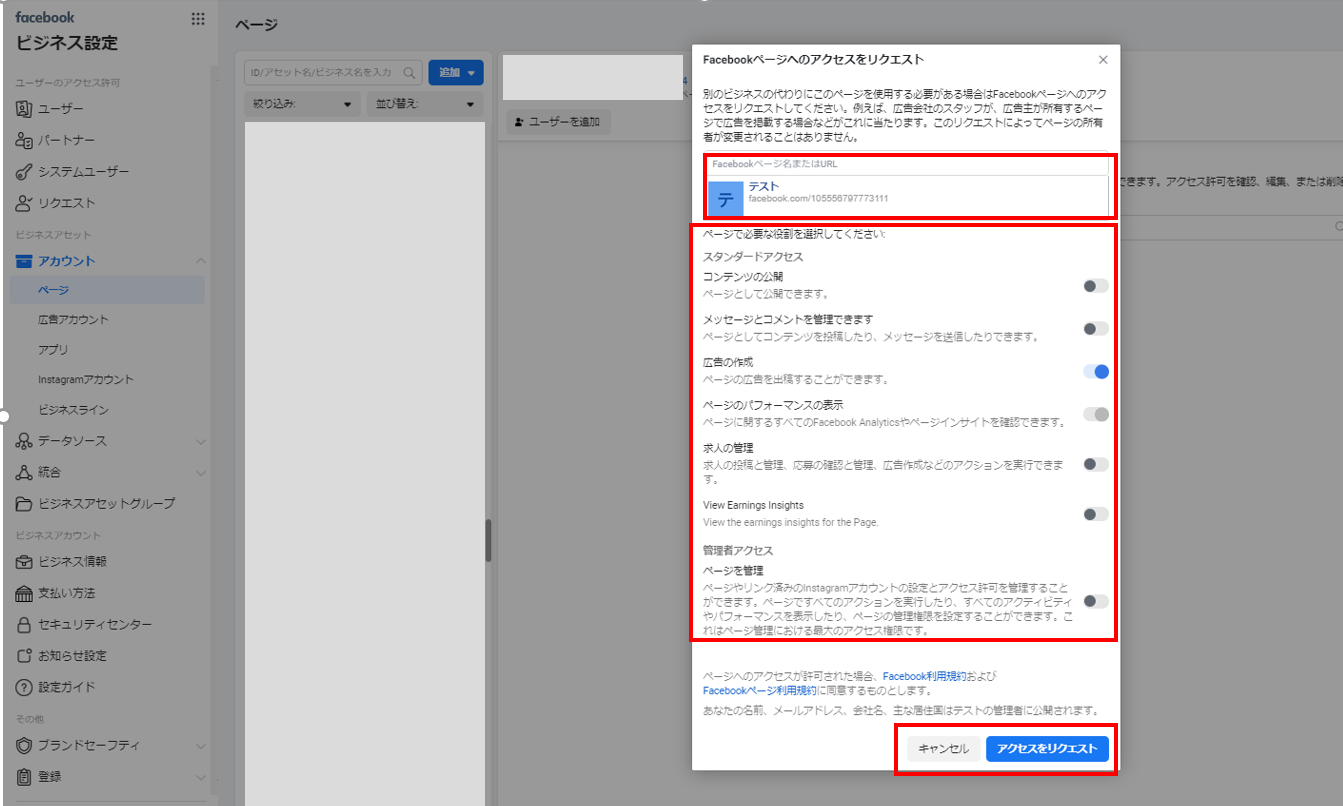Expand the 登録 chevron
Viewport: 1343px width, 806px height.
pyautogui.click(x=200, y=776)
